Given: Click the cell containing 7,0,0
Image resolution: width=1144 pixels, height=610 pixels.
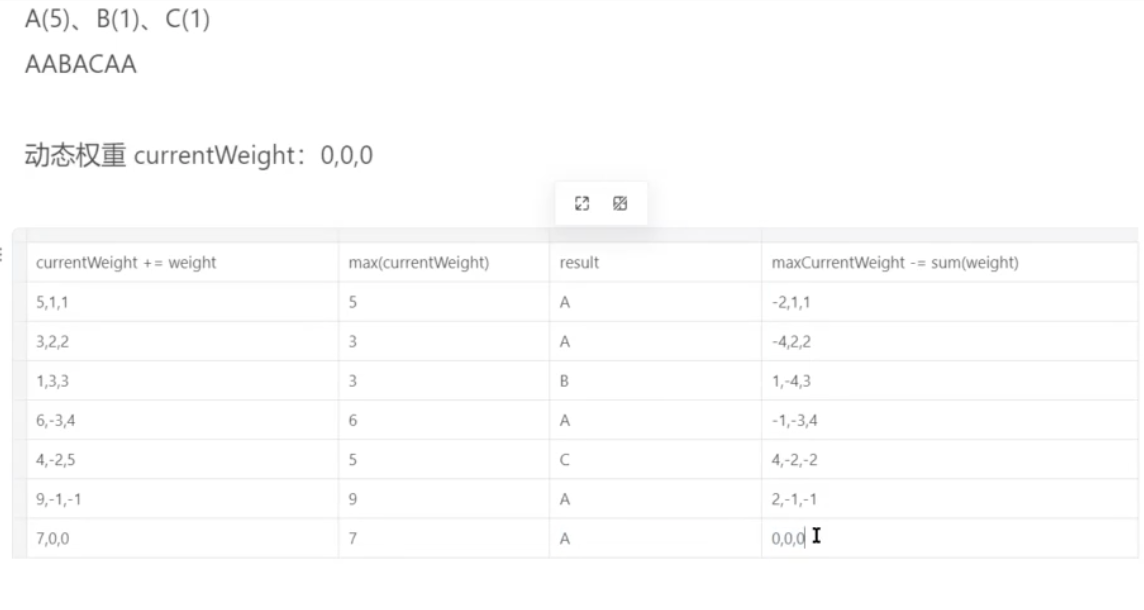Looking at the screenshot, I should coord(182,538).
